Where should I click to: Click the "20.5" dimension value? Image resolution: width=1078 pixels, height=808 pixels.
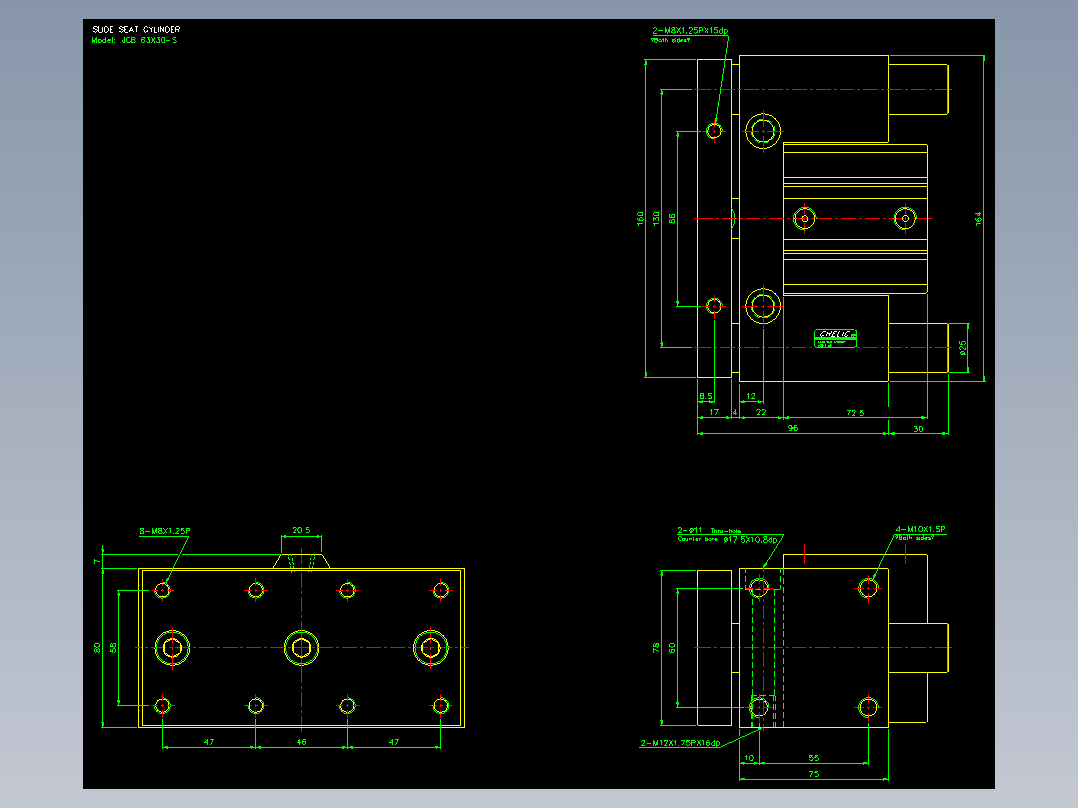[301, 530]
